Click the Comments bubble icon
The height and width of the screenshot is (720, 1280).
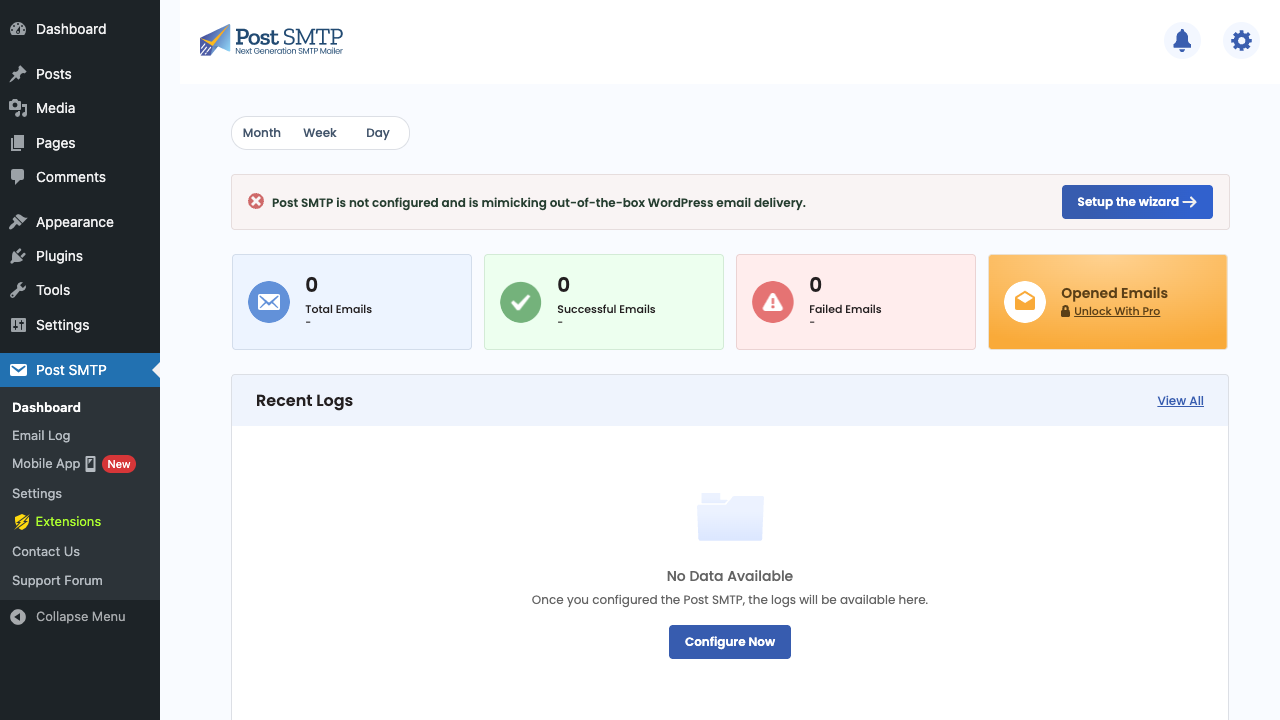coord(18,177)
